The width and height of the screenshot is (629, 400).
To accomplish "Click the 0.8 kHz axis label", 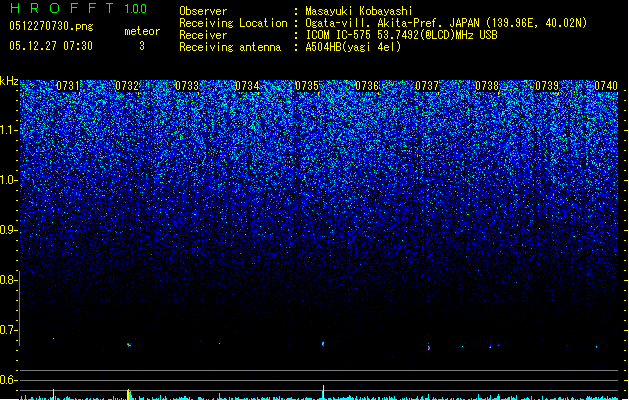I will [8, 280].
